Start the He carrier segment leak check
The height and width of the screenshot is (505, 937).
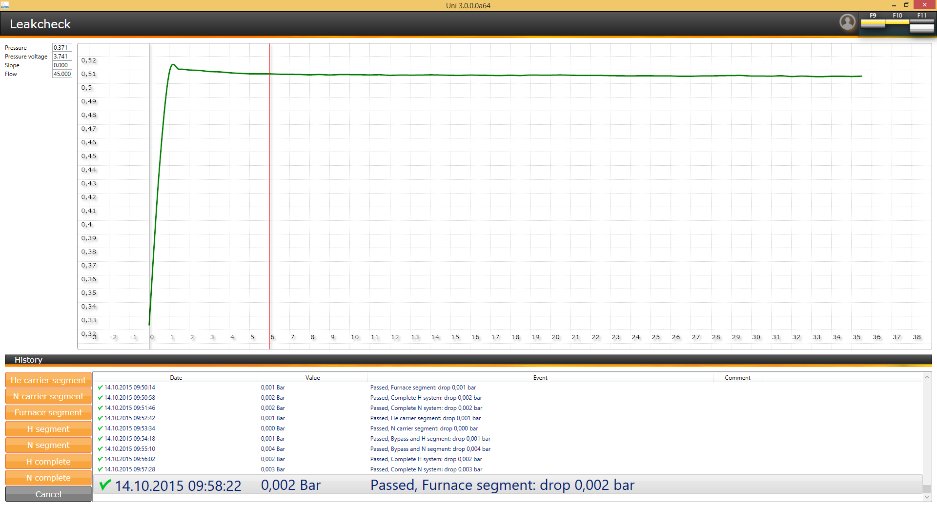click(48, 380)
